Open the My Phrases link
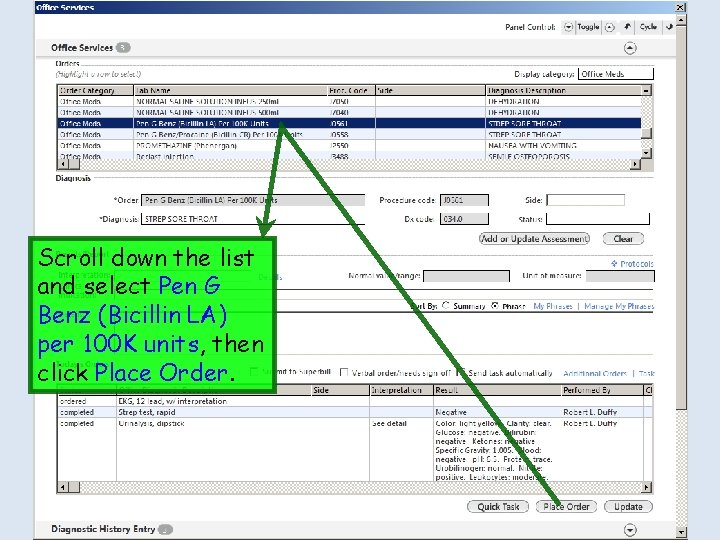720x540 pixels. (x=553, y=306)
